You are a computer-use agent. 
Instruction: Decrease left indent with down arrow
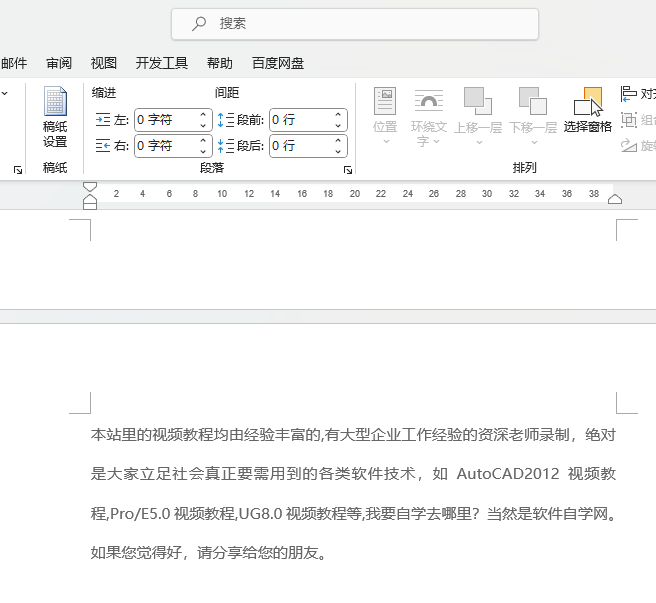pyautogui.click(x=203, y=126)
